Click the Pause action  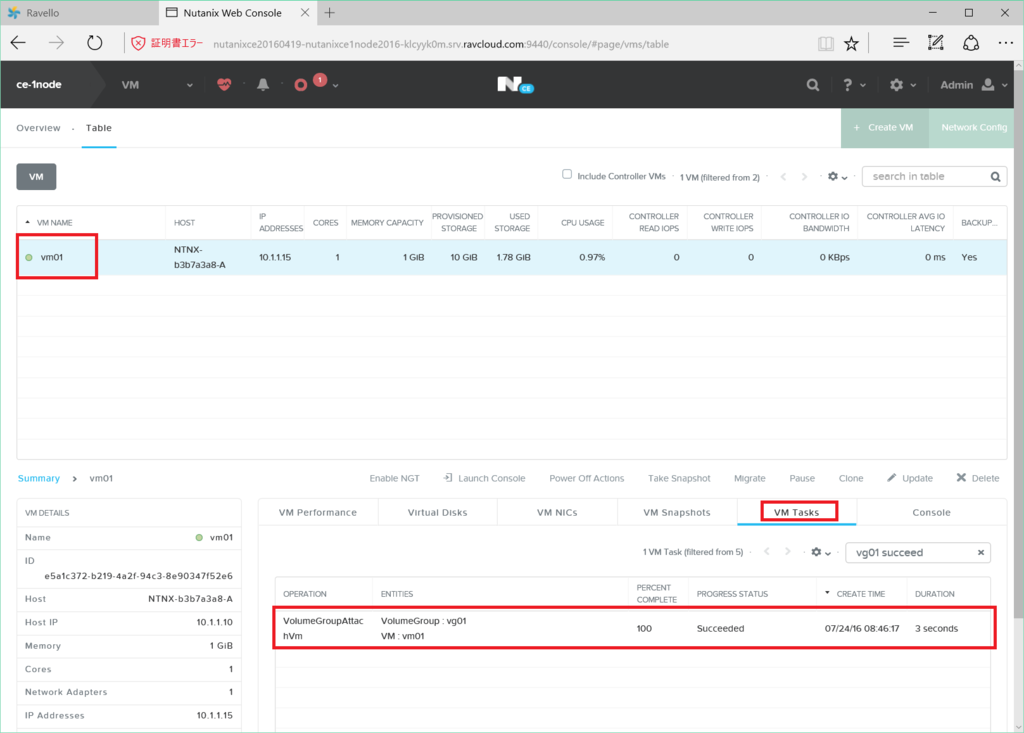point(802,478)
